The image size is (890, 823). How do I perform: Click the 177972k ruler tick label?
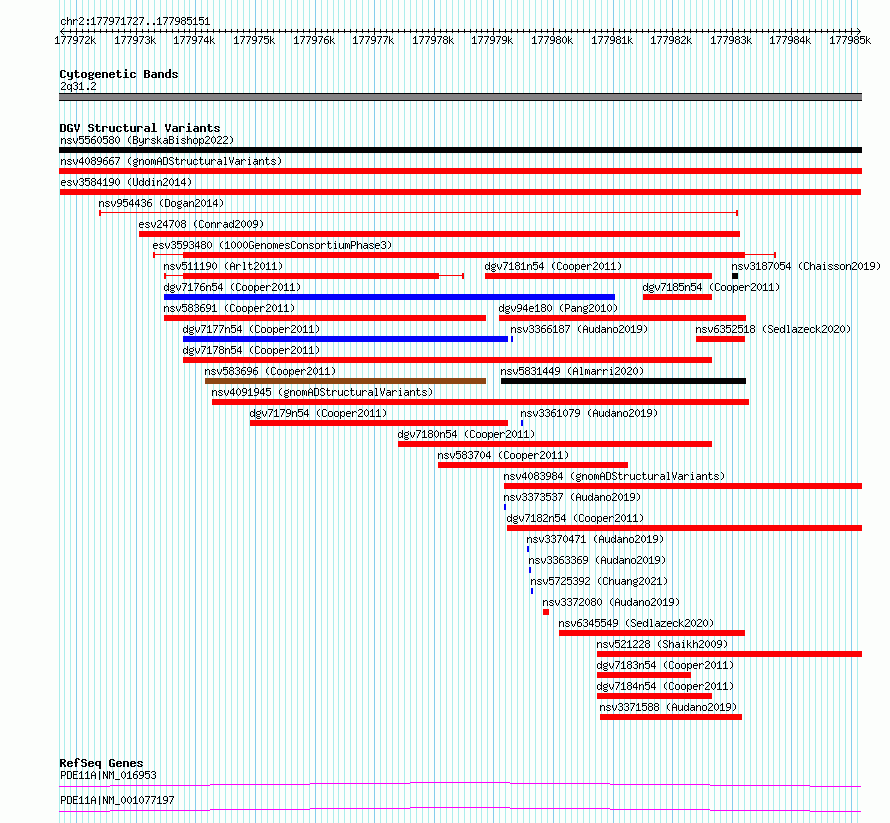pyautogui.click(x=75, y=40)
